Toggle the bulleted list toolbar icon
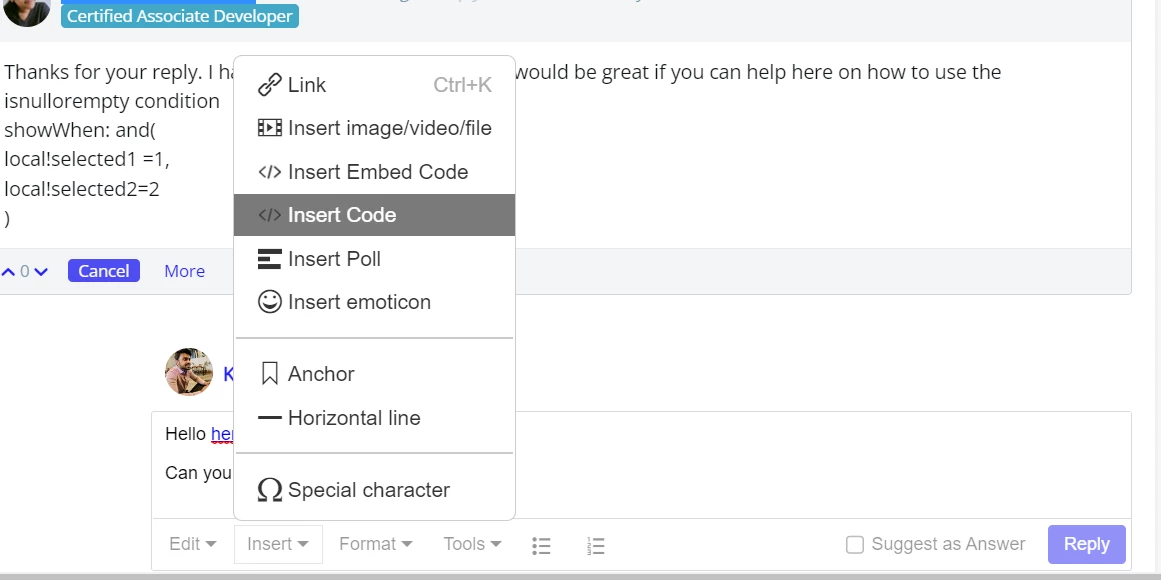1161x580 pixels. 541,546
